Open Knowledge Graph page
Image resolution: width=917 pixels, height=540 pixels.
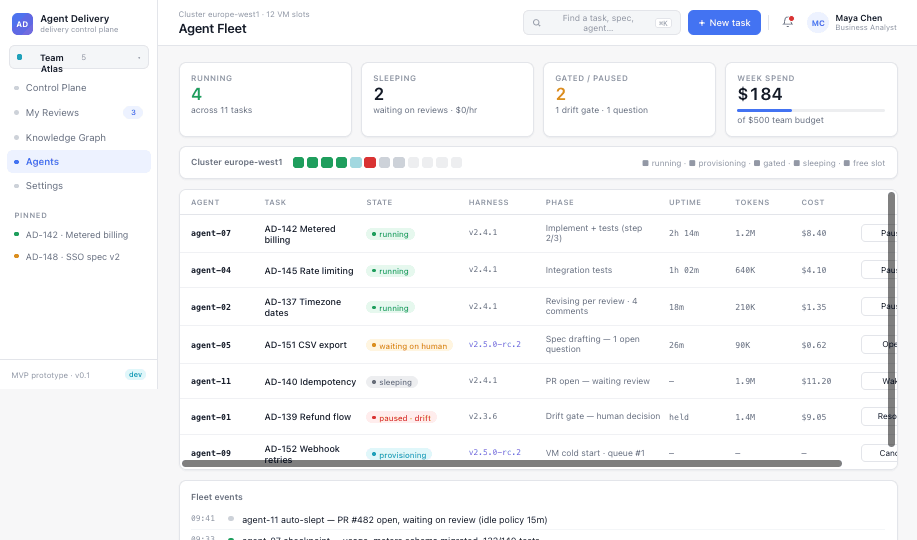[x=79, y=137]
